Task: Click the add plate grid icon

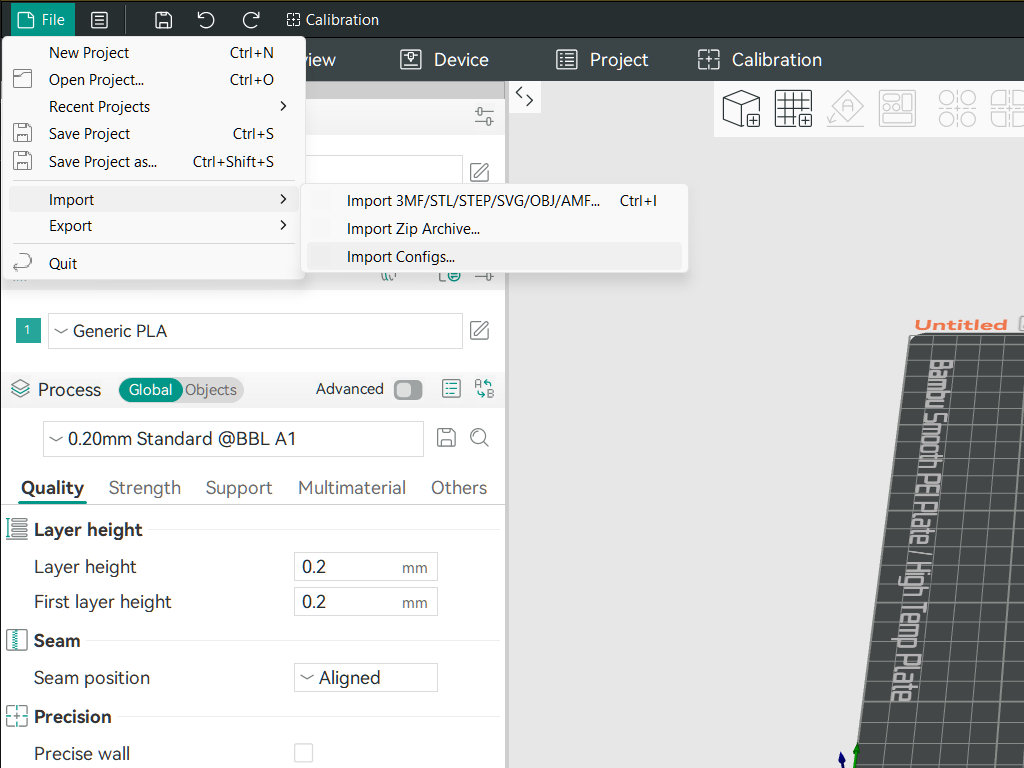Action: pyautogui.click(x=794, y=108)
